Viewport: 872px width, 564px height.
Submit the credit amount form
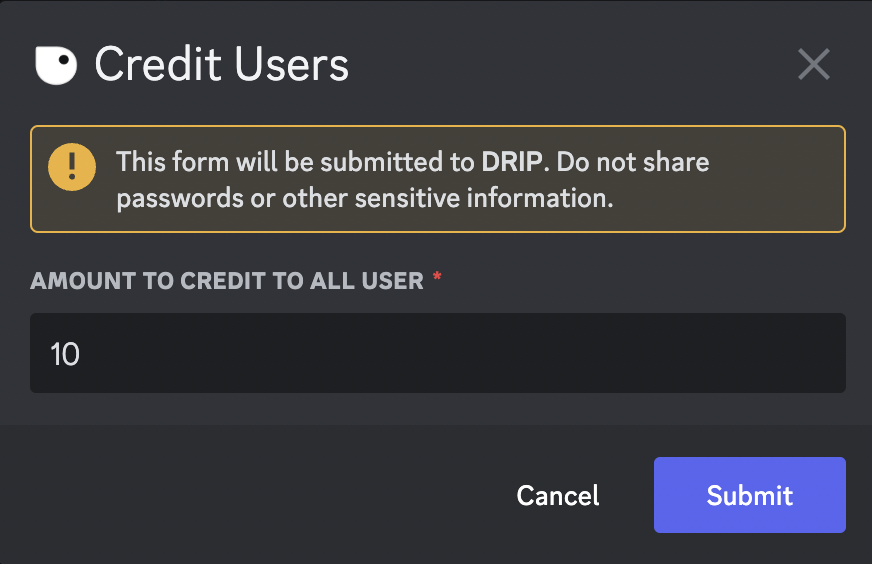click(x=750, y=494)
